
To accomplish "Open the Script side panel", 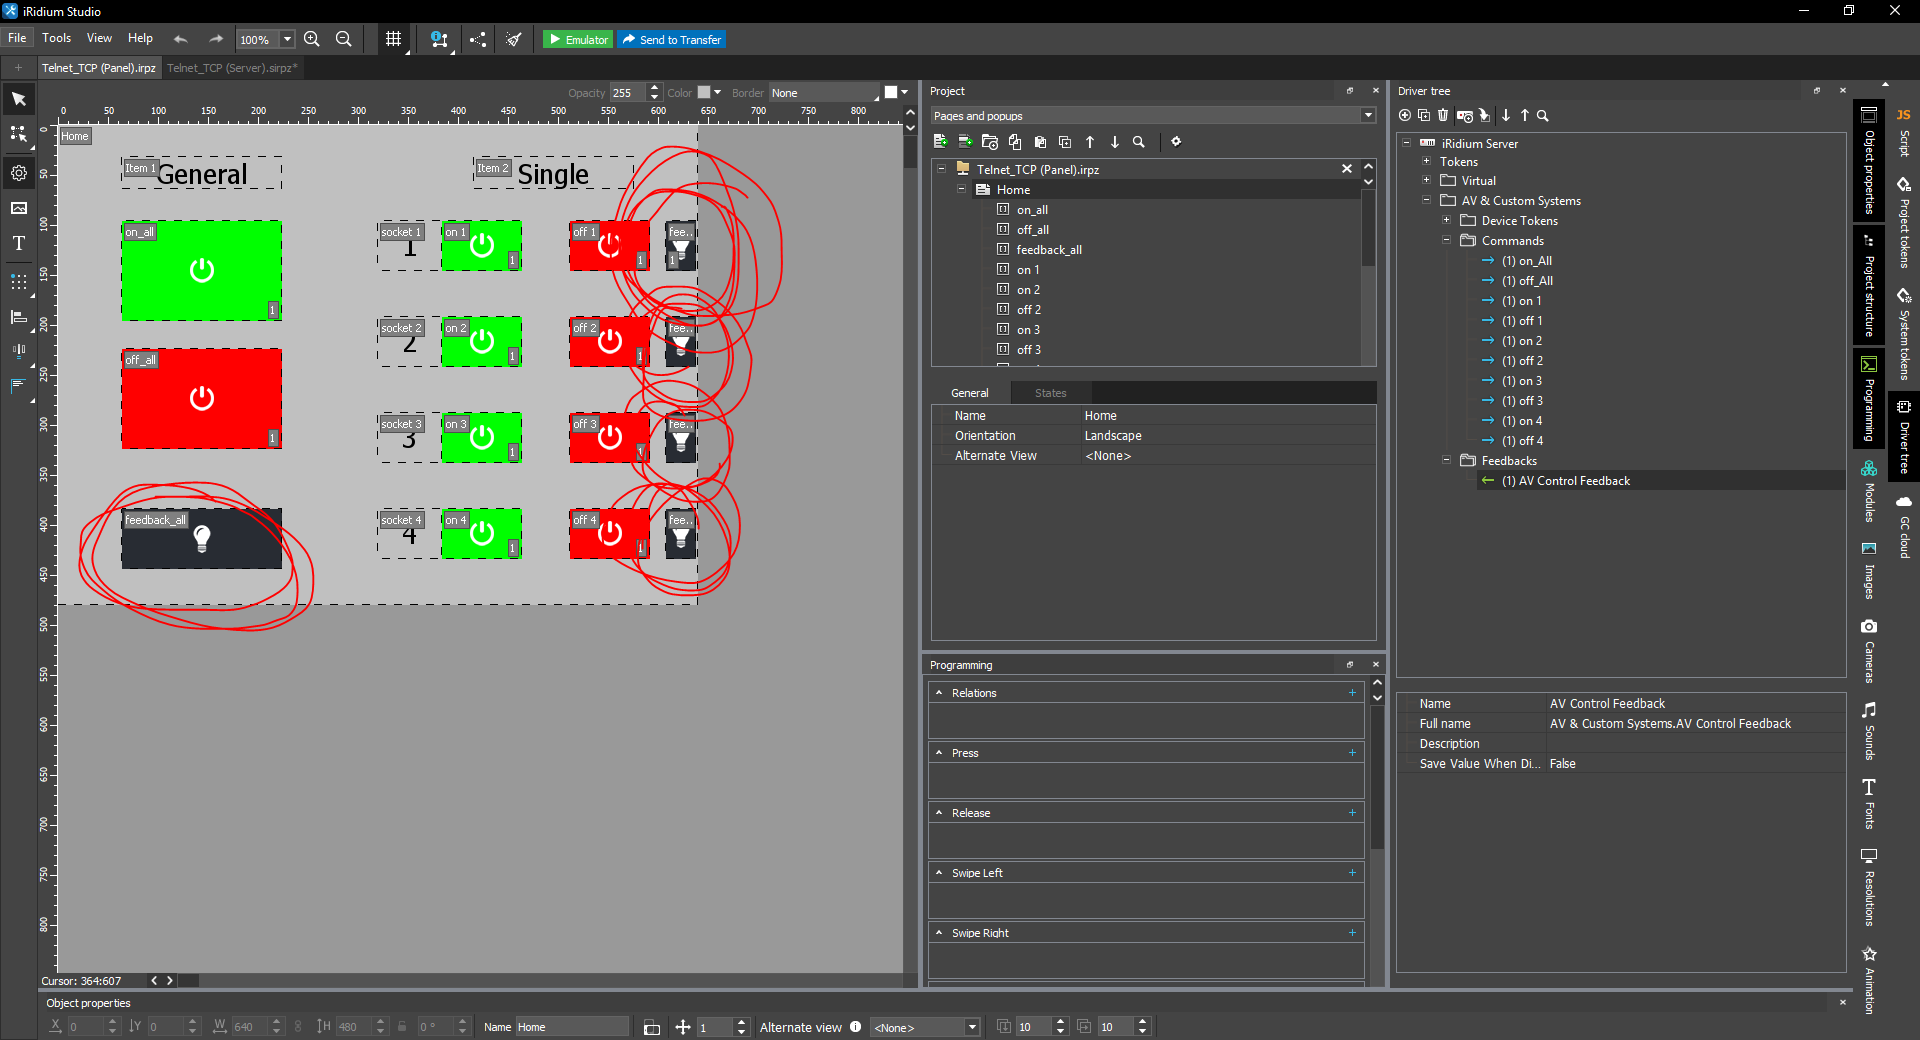I will tap(1904, 132).
